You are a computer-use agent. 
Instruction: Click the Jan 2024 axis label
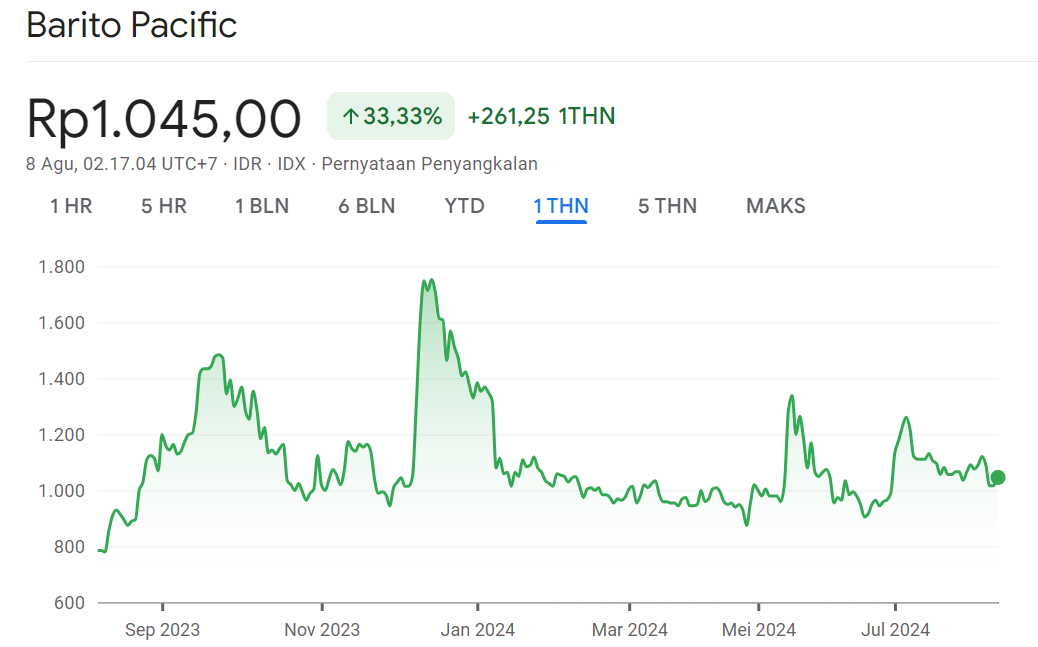coord(477,630)
